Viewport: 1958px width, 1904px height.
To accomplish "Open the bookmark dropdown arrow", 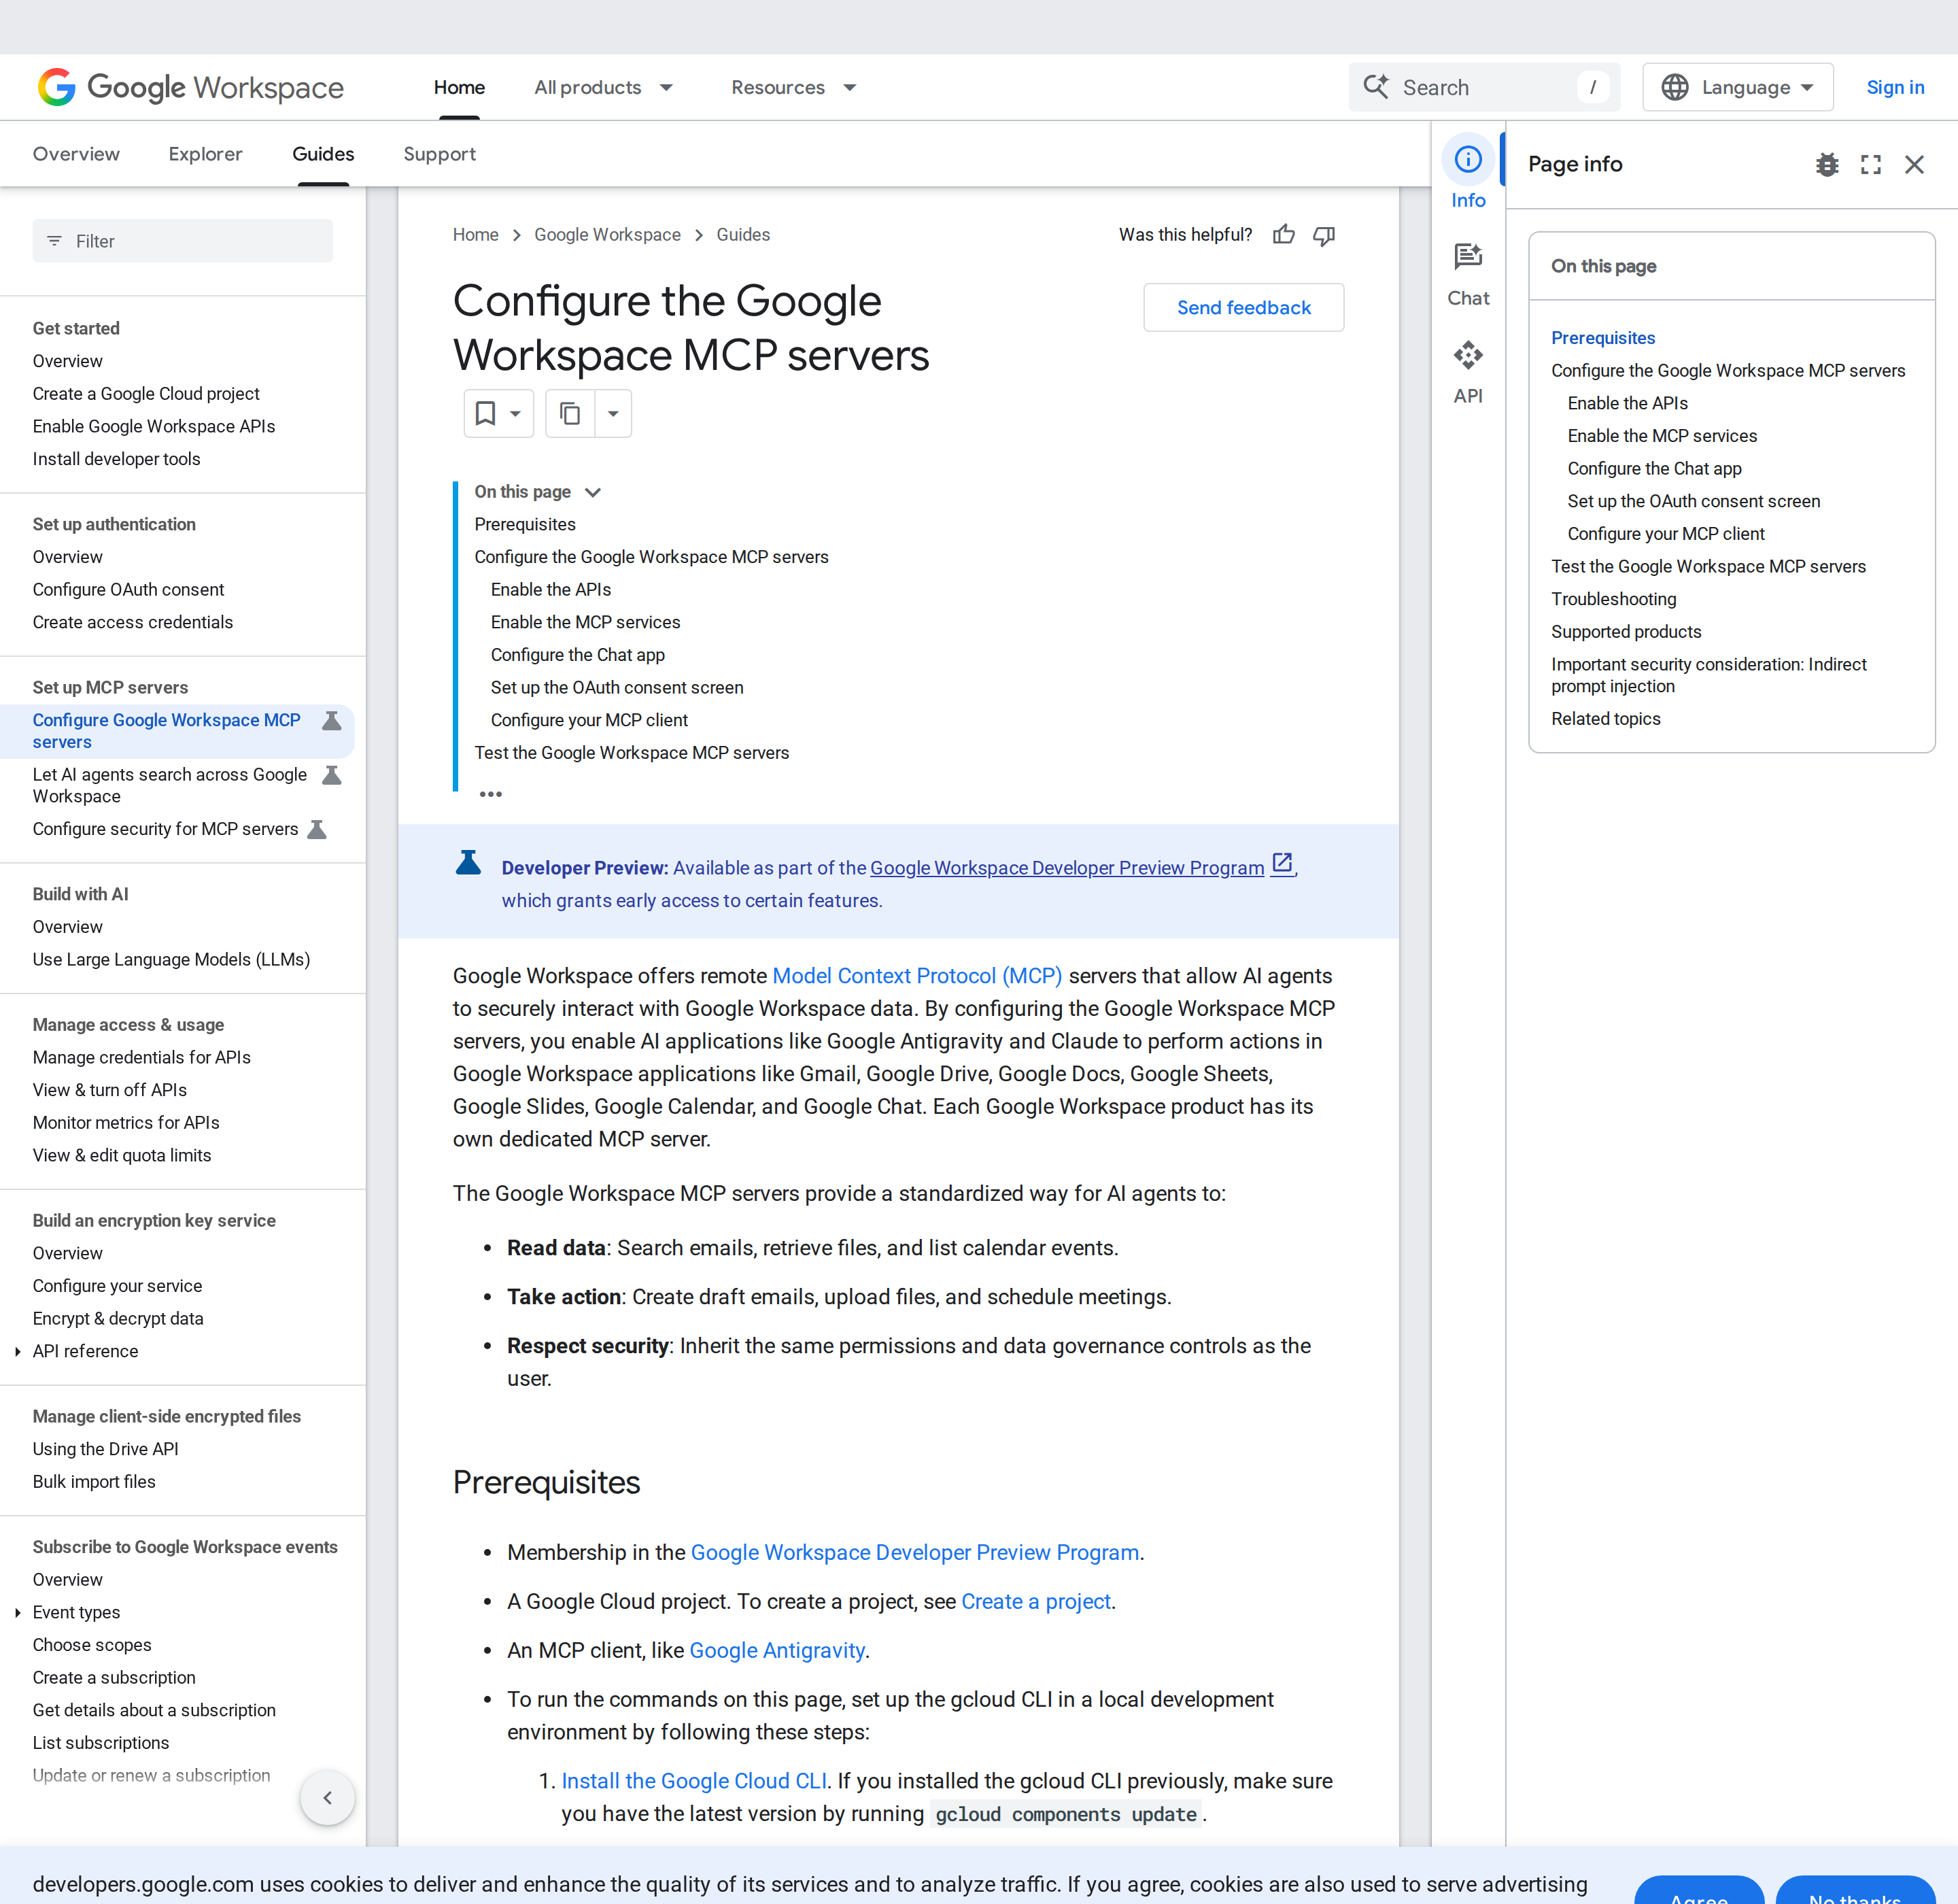I will pyautogui.click(x=515, y=413).
